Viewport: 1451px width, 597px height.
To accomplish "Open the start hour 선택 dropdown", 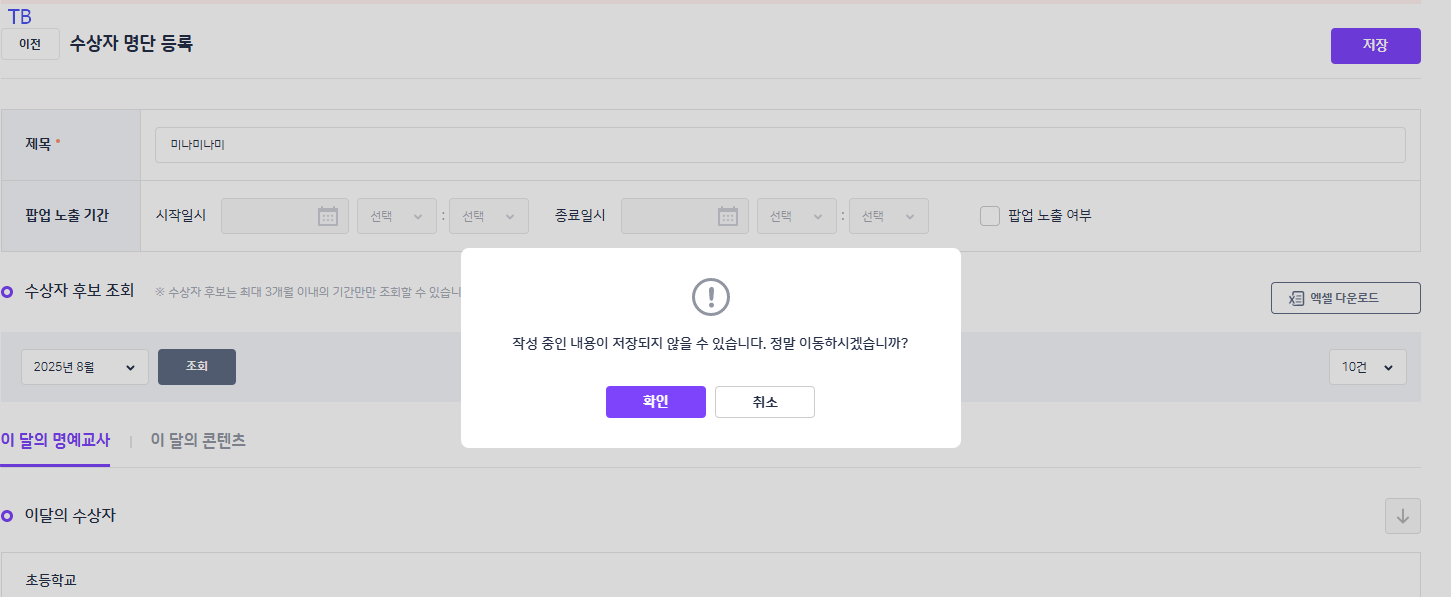I will 396,216.
